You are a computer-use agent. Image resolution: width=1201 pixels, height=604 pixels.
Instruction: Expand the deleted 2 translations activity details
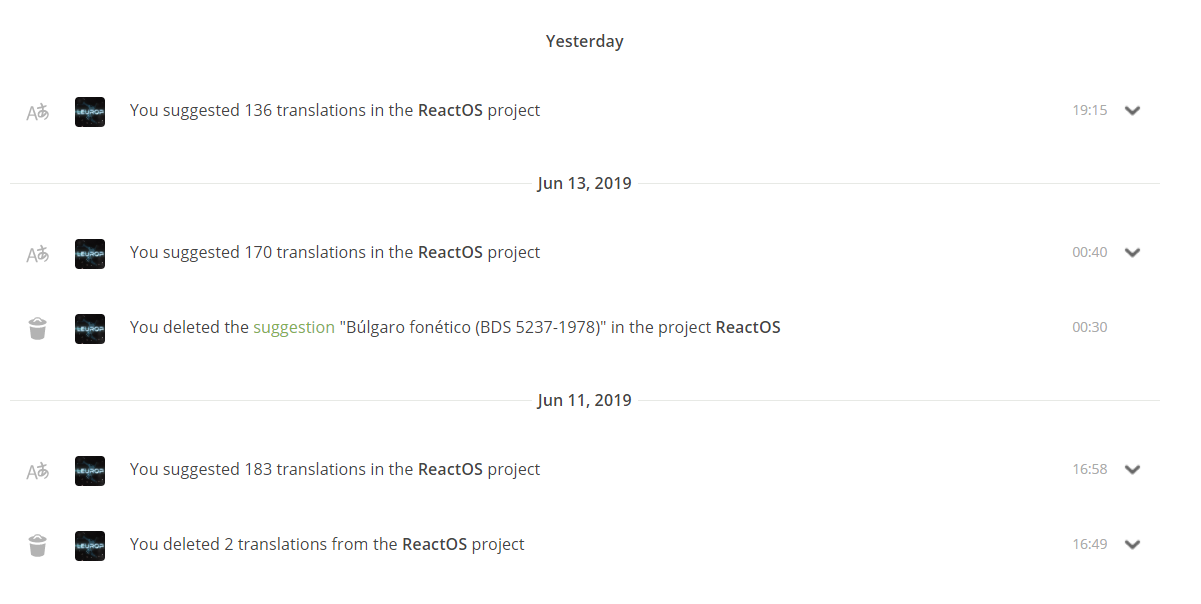(x=1132, y=545)
